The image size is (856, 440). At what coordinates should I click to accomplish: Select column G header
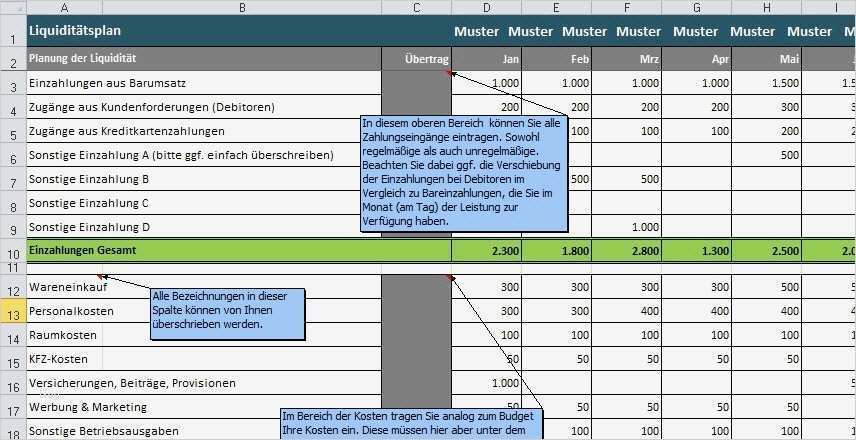pos(696,7)
